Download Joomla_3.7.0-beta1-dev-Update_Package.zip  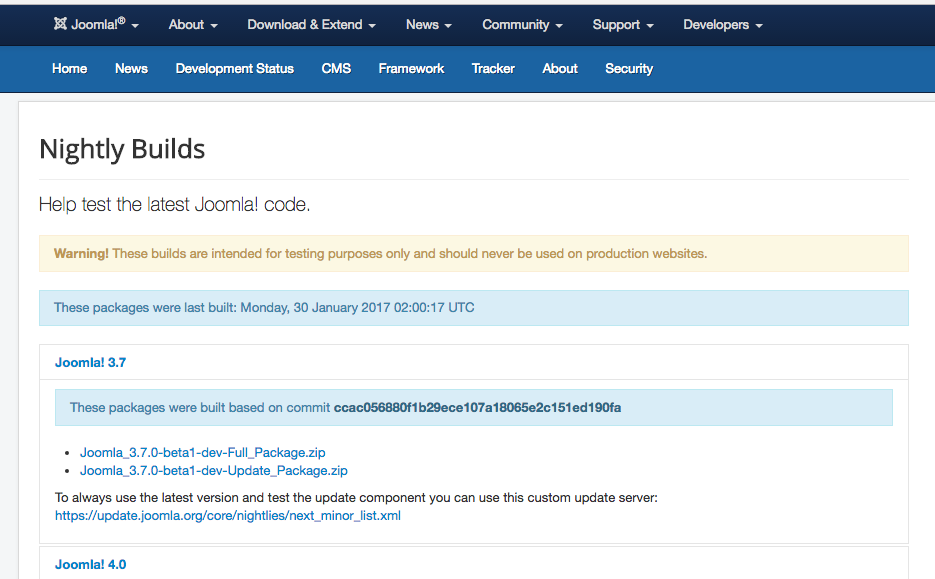tap(213, 470)
